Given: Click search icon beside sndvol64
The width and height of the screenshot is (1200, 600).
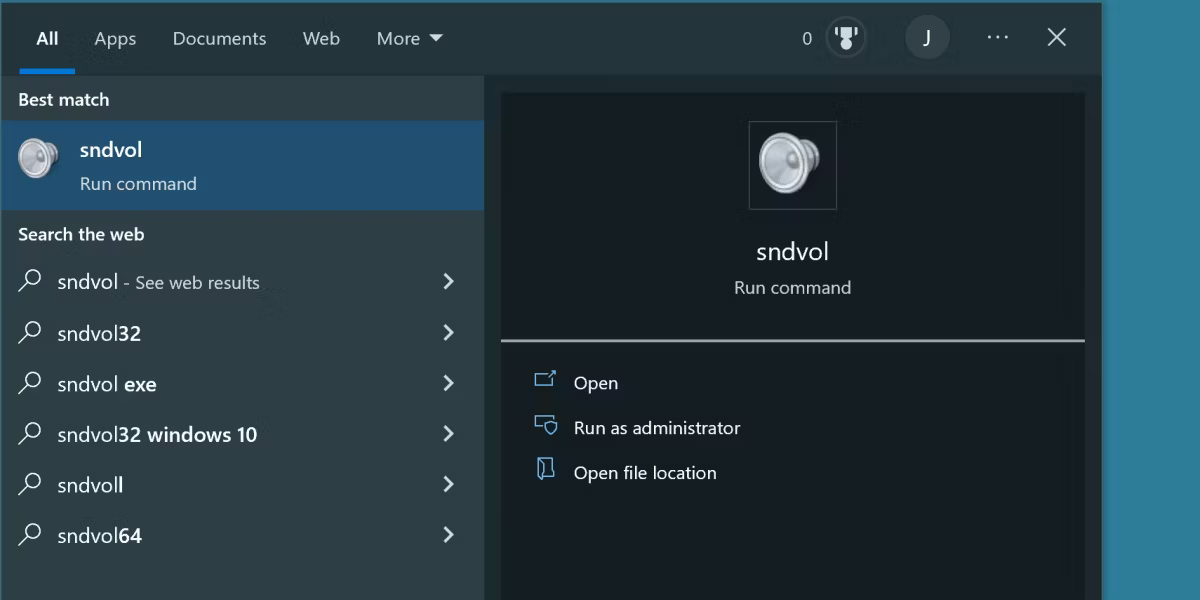Looking at the screenshot, I should (x=30, y=534).
